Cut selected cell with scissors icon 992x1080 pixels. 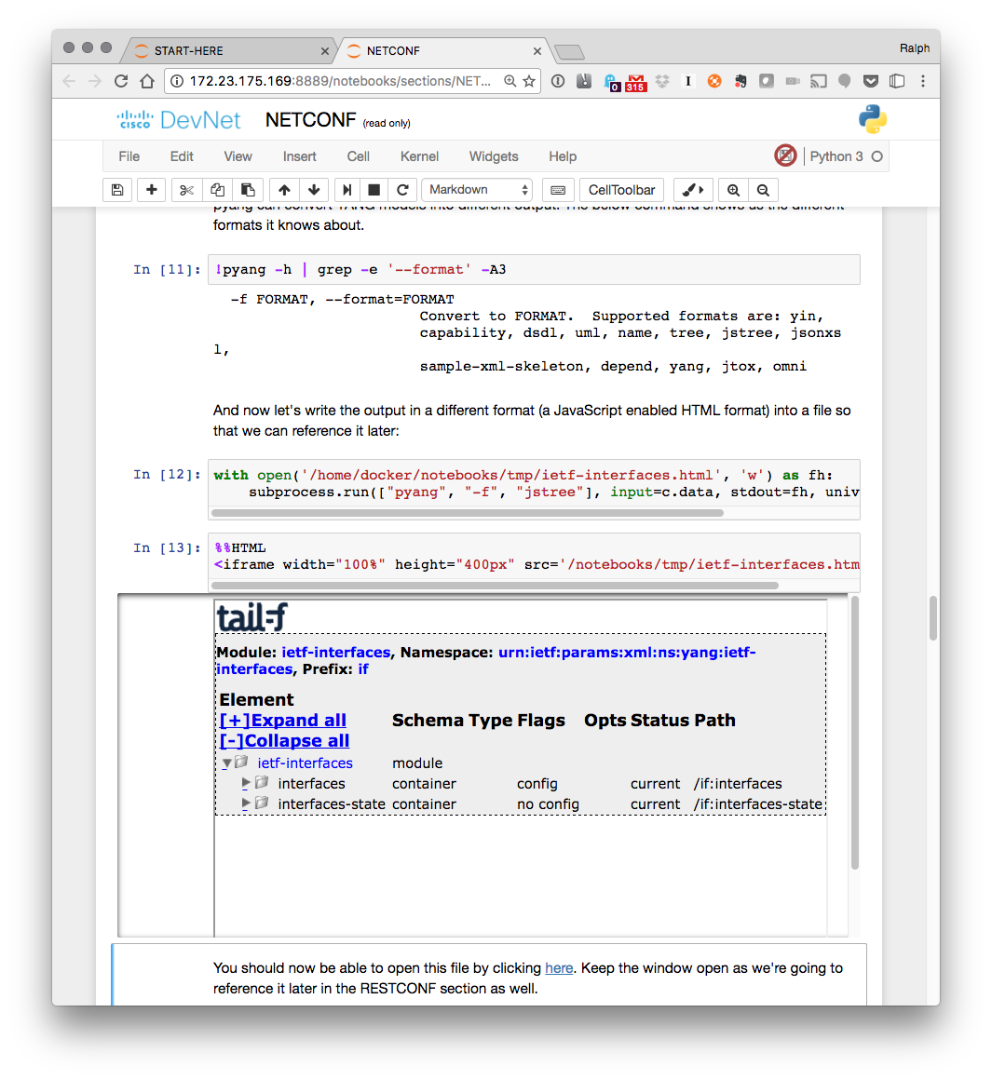click(x=186, y=190)
